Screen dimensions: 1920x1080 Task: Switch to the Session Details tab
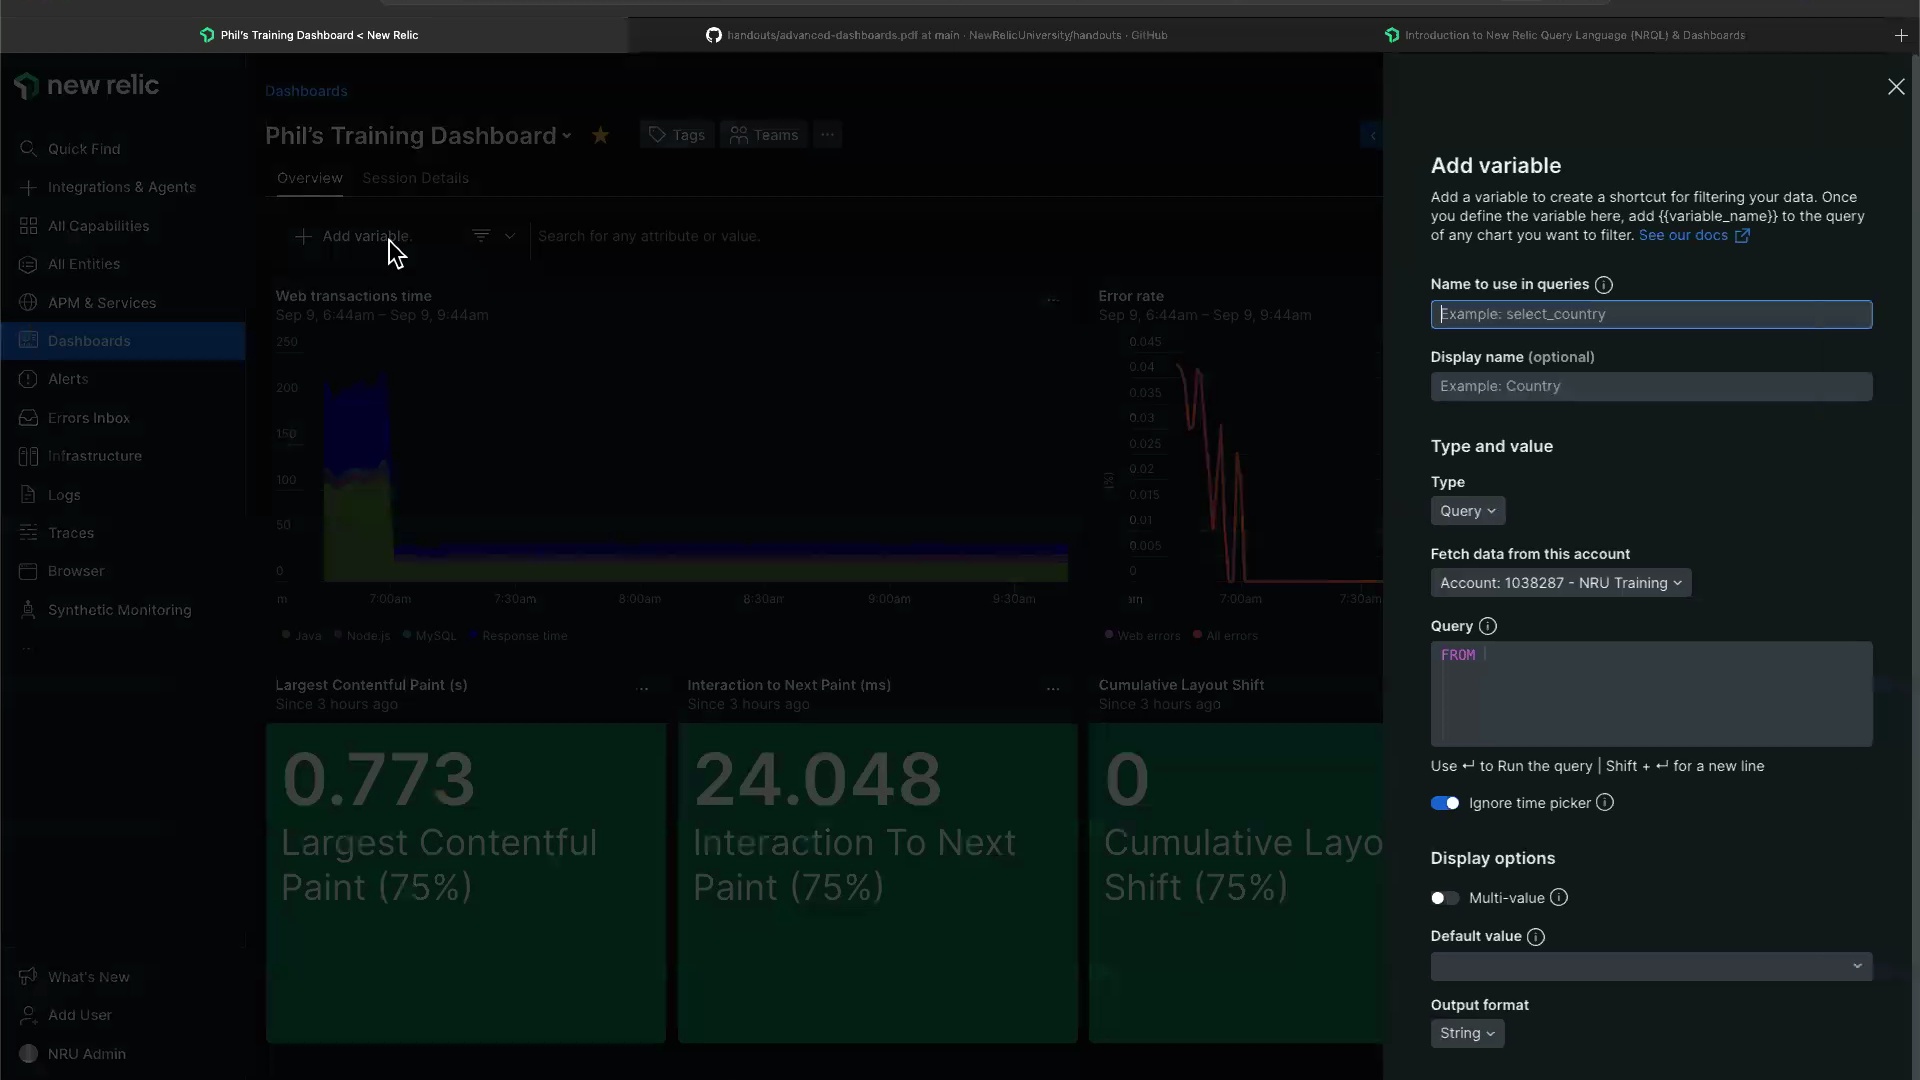tap(415, 178)
